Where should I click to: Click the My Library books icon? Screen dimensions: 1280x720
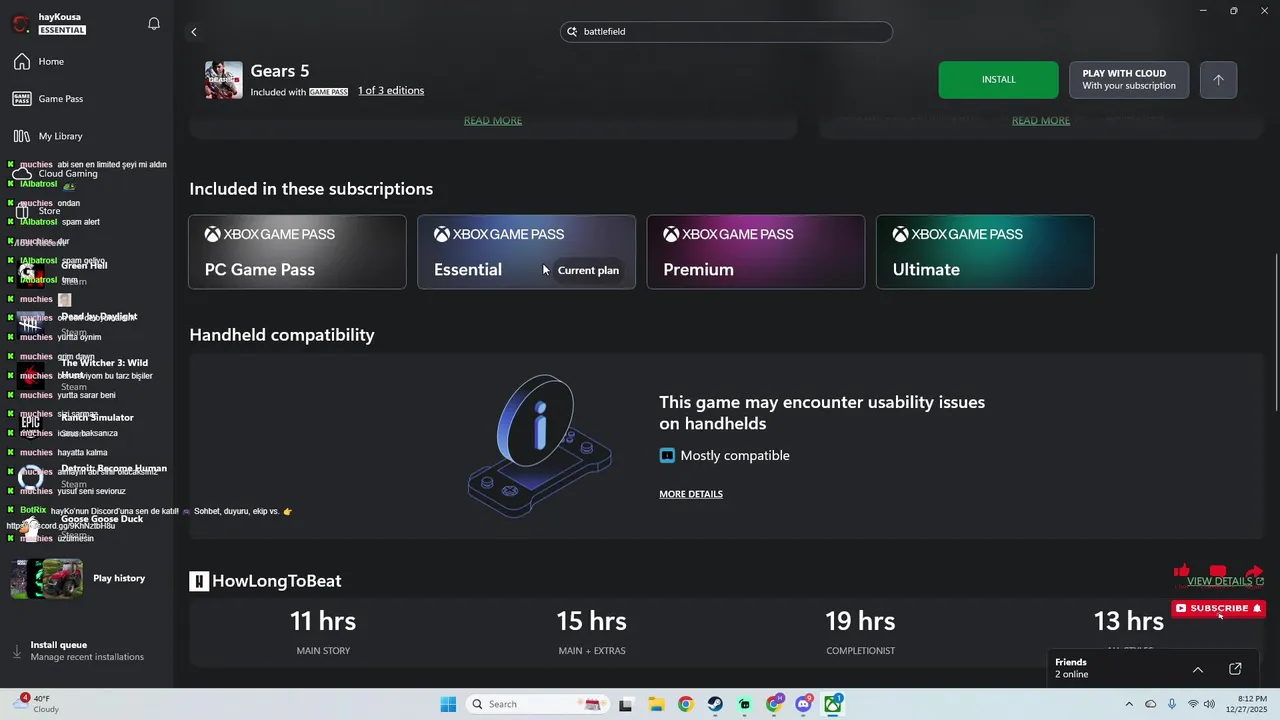22,136
